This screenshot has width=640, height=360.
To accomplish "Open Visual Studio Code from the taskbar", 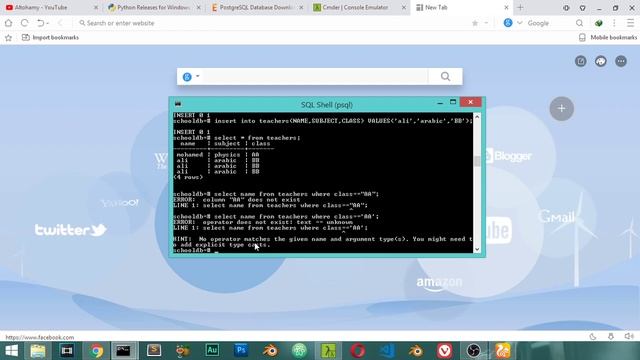I will click(387, 351).
